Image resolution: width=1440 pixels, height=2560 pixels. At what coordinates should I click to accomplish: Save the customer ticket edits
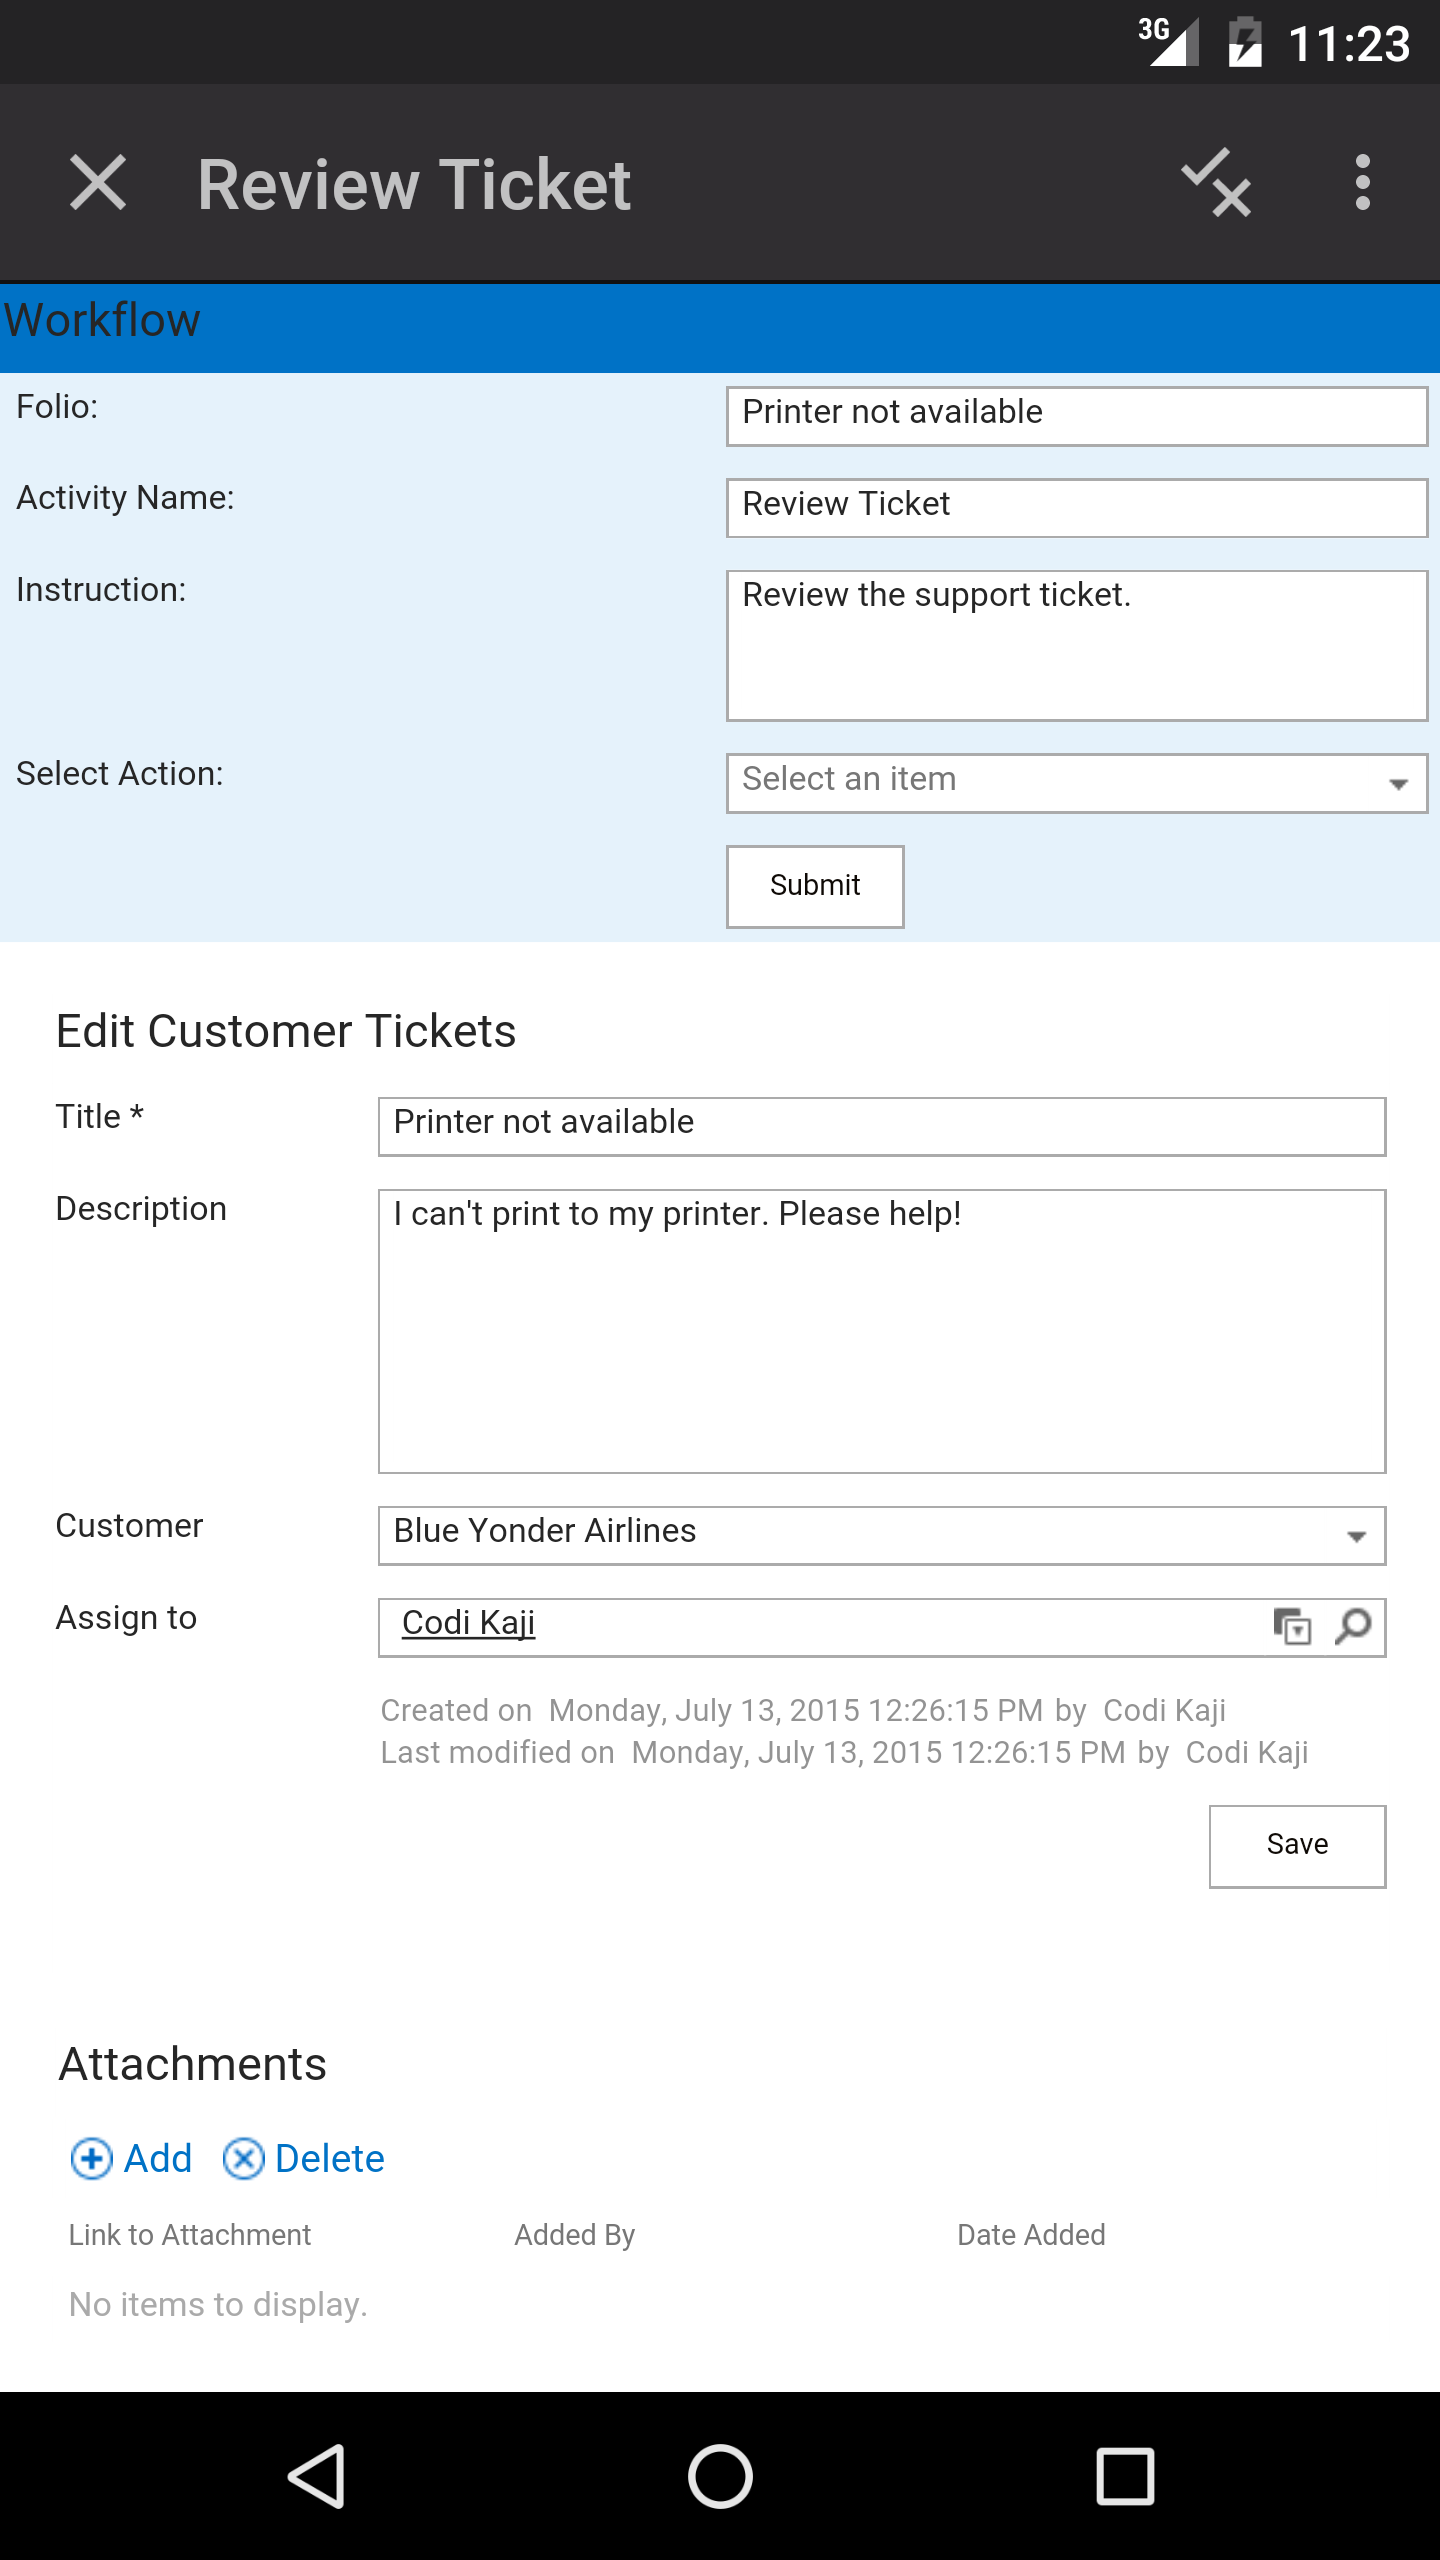1297,1846
